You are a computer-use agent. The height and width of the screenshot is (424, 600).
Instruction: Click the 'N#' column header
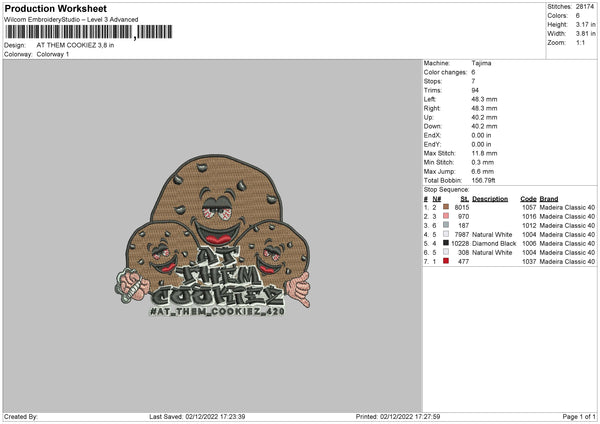437,199
